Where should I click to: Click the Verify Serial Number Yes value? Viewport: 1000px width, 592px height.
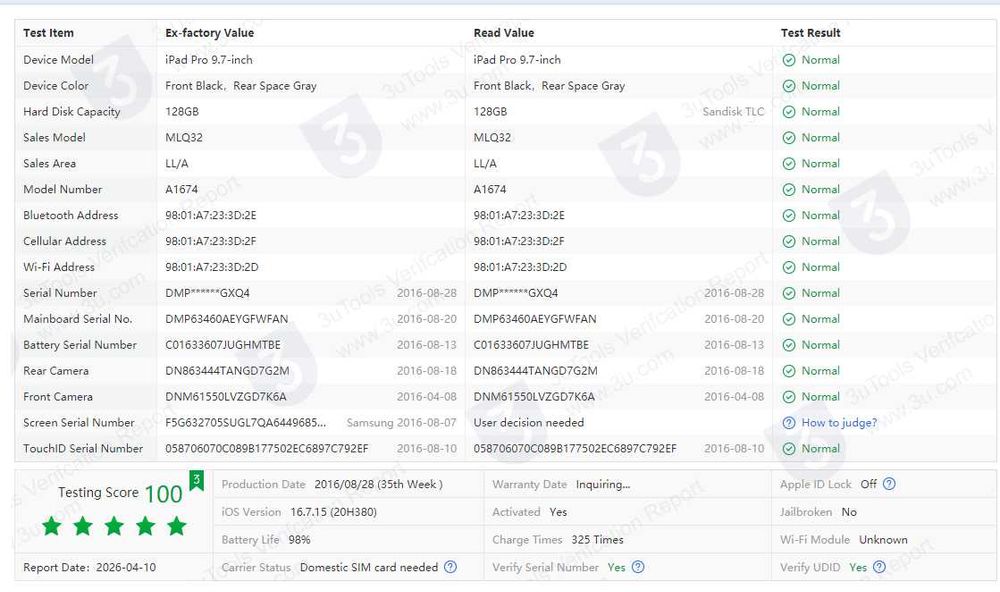point(616,567)
